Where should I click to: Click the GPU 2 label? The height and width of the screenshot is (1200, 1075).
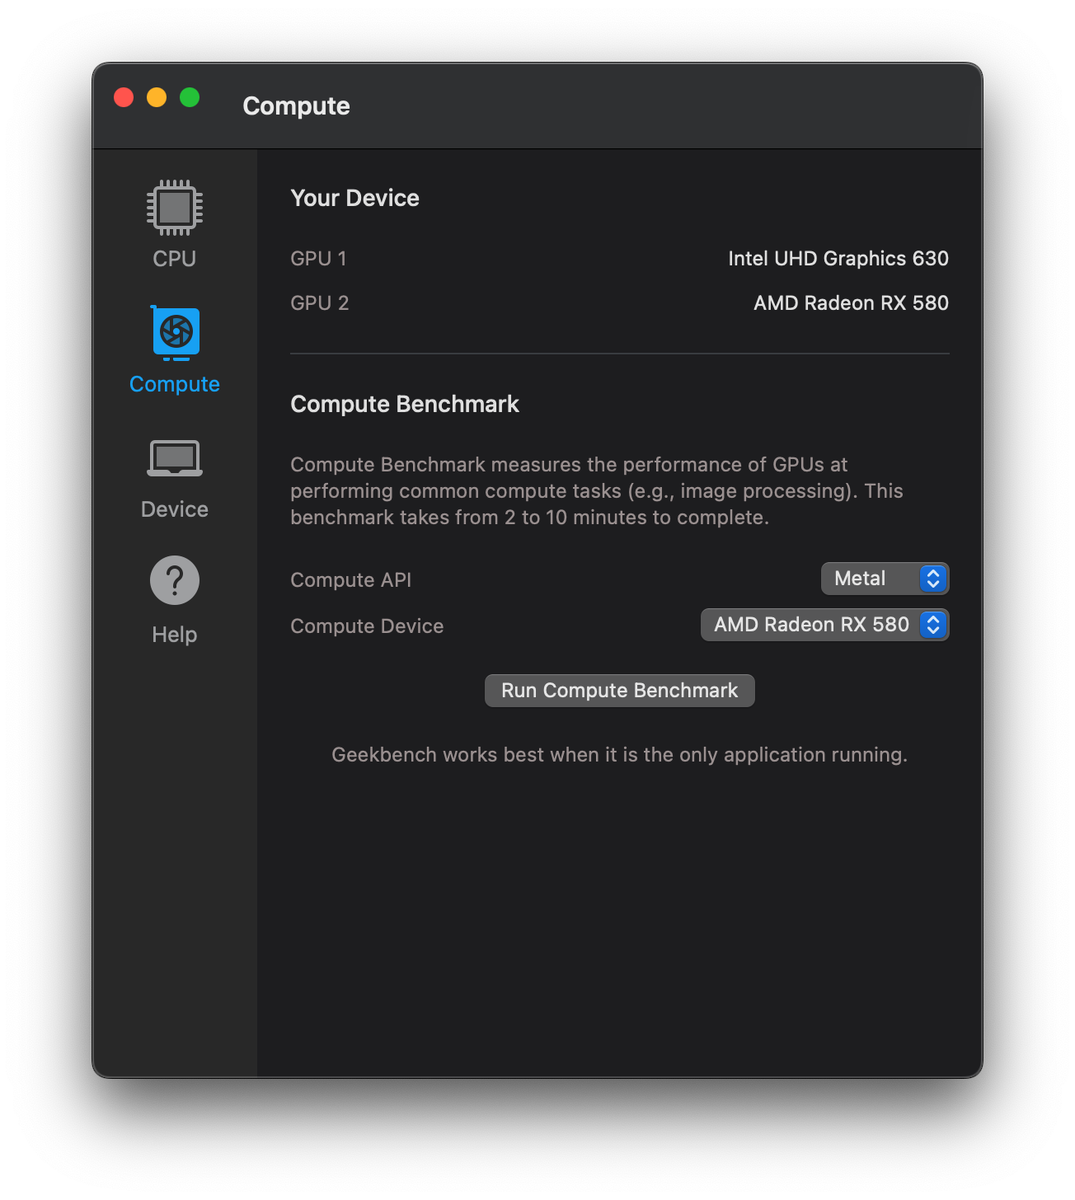point(319,303)
